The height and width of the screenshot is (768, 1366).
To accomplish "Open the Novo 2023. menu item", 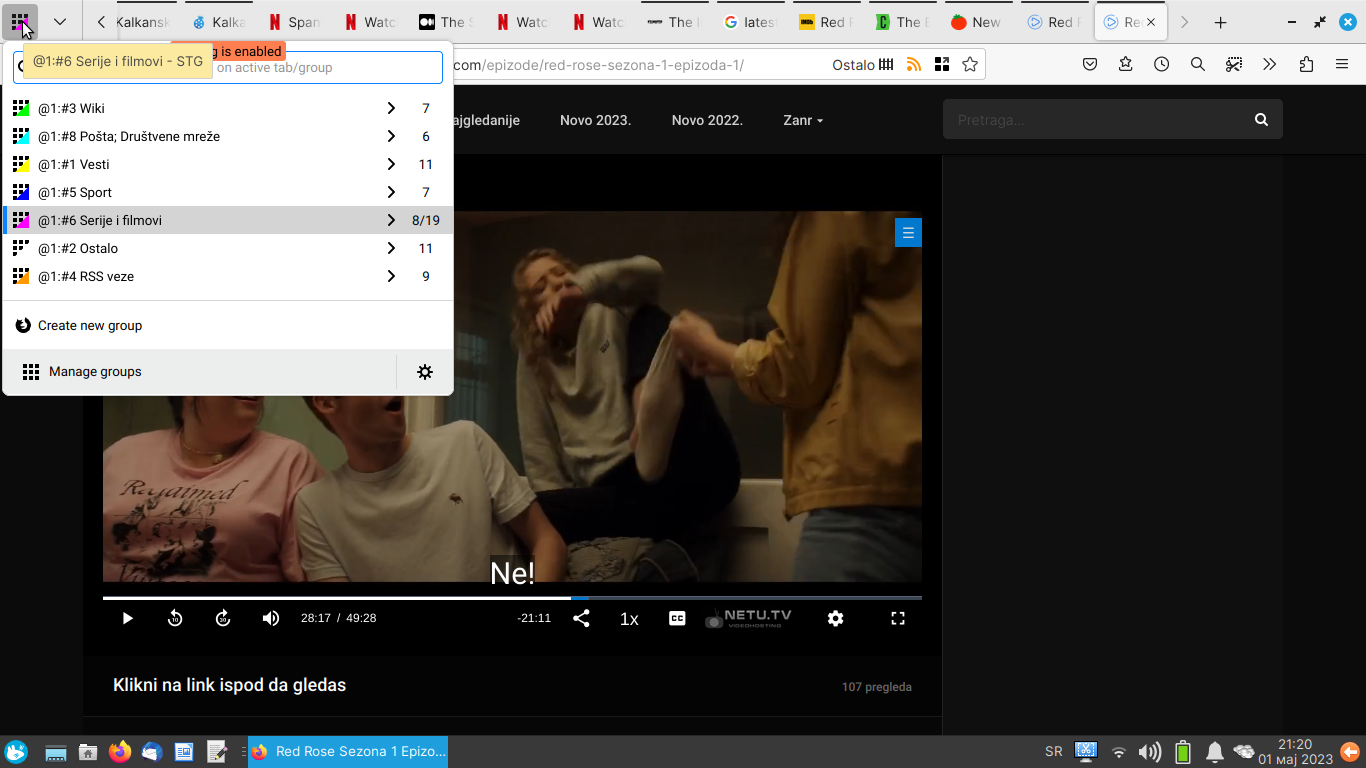I will [595, 120].
